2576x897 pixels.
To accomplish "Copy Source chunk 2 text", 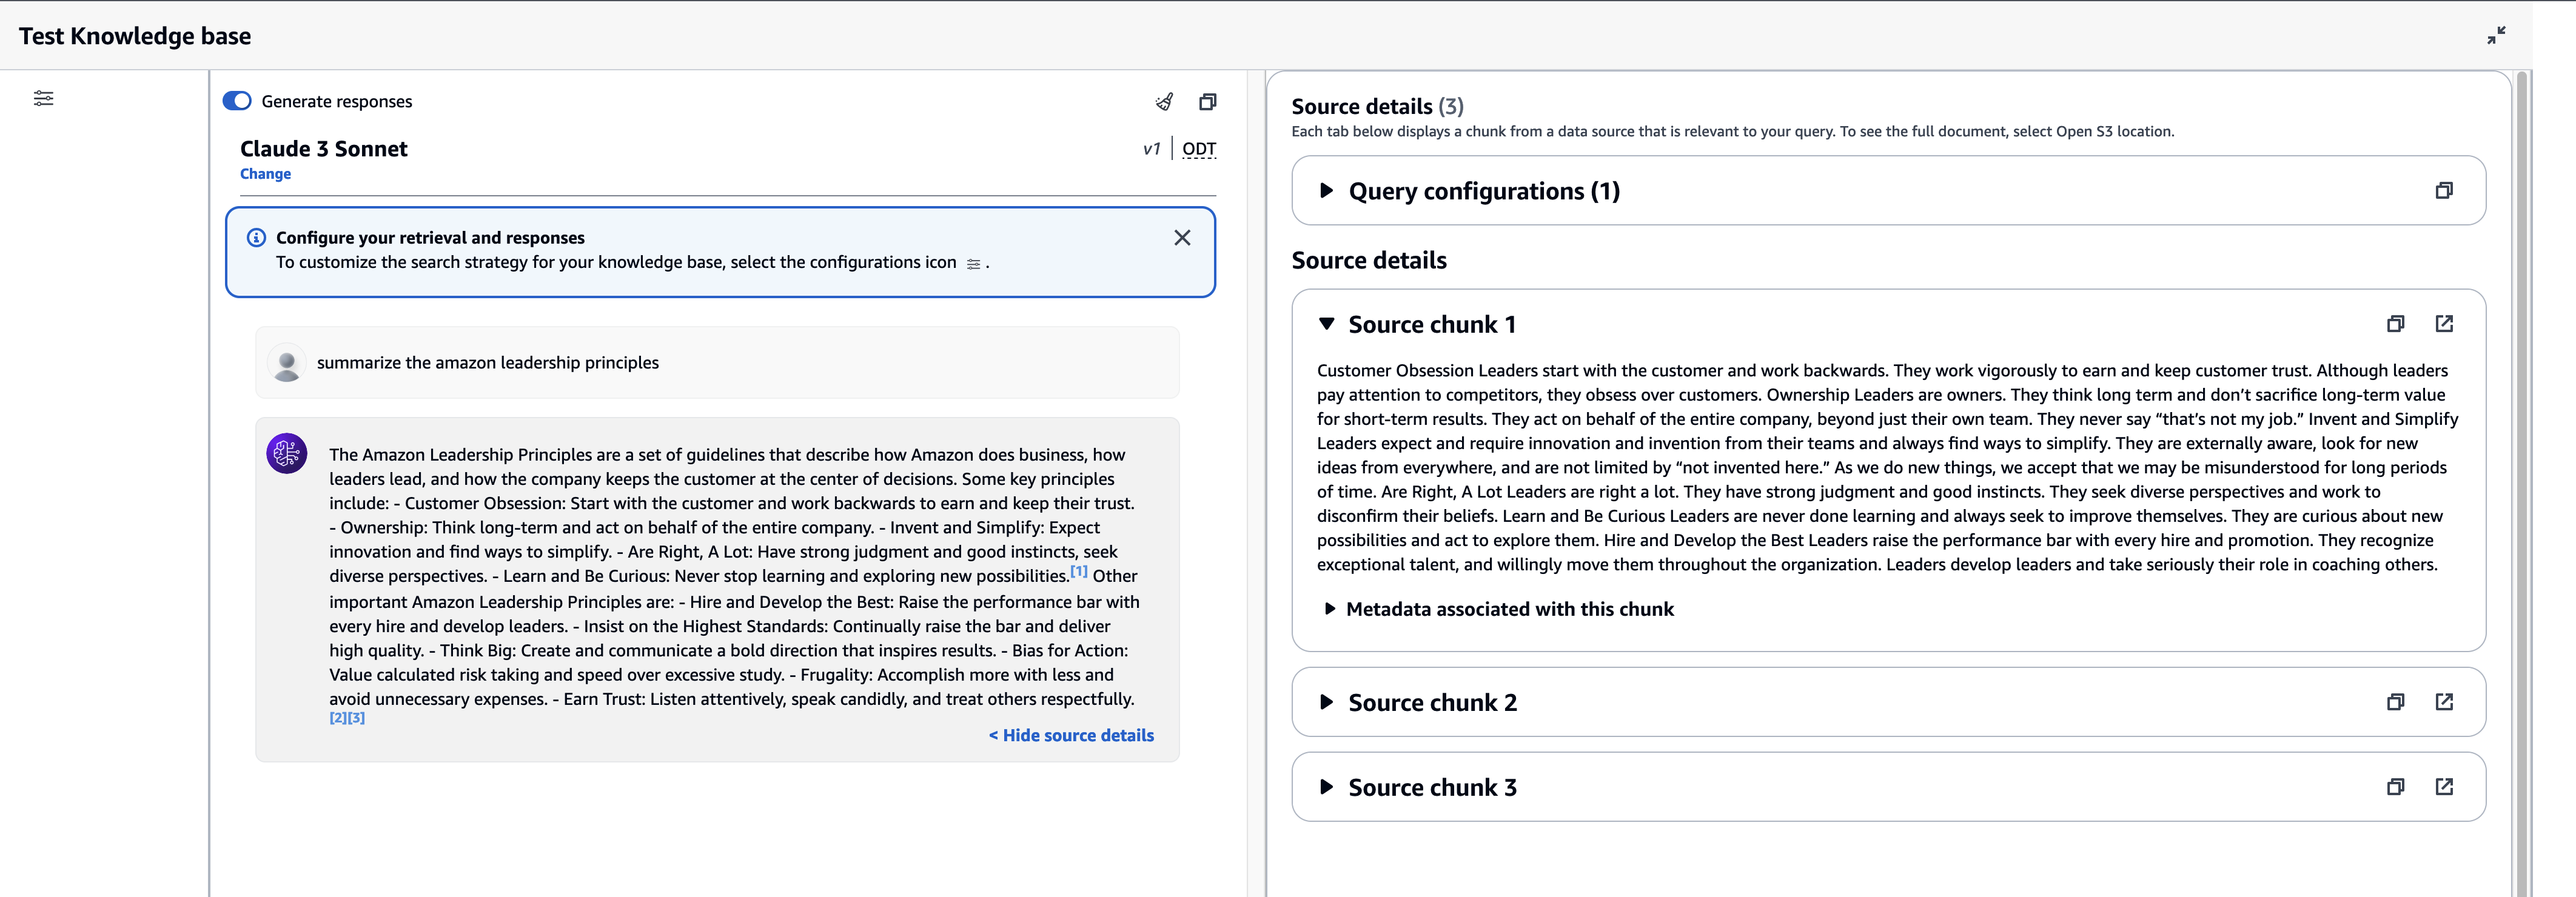I will click(x=2395, y=702).
